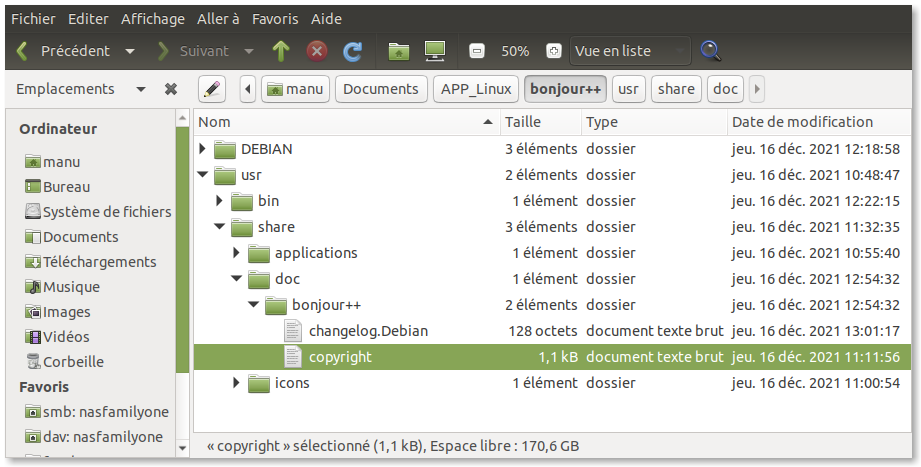The width and height of the screenshot is (921, 467).
Task: Sort by the Nom column header
Action: 347,122
